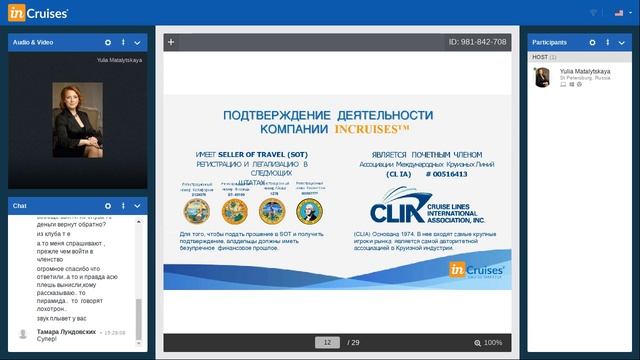Screen dimensions: 640x360
Task: Click the name Тамара Лундовских in chat
Action: pyautogui.click(x=66, y=332)
